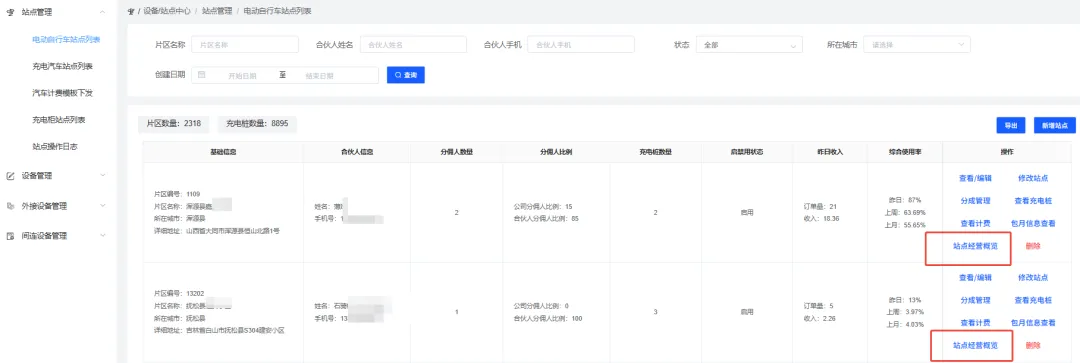Screen dimensions: 1080x363
Task: Click 查看计费 for station 1109
Action: click(975, 224)
